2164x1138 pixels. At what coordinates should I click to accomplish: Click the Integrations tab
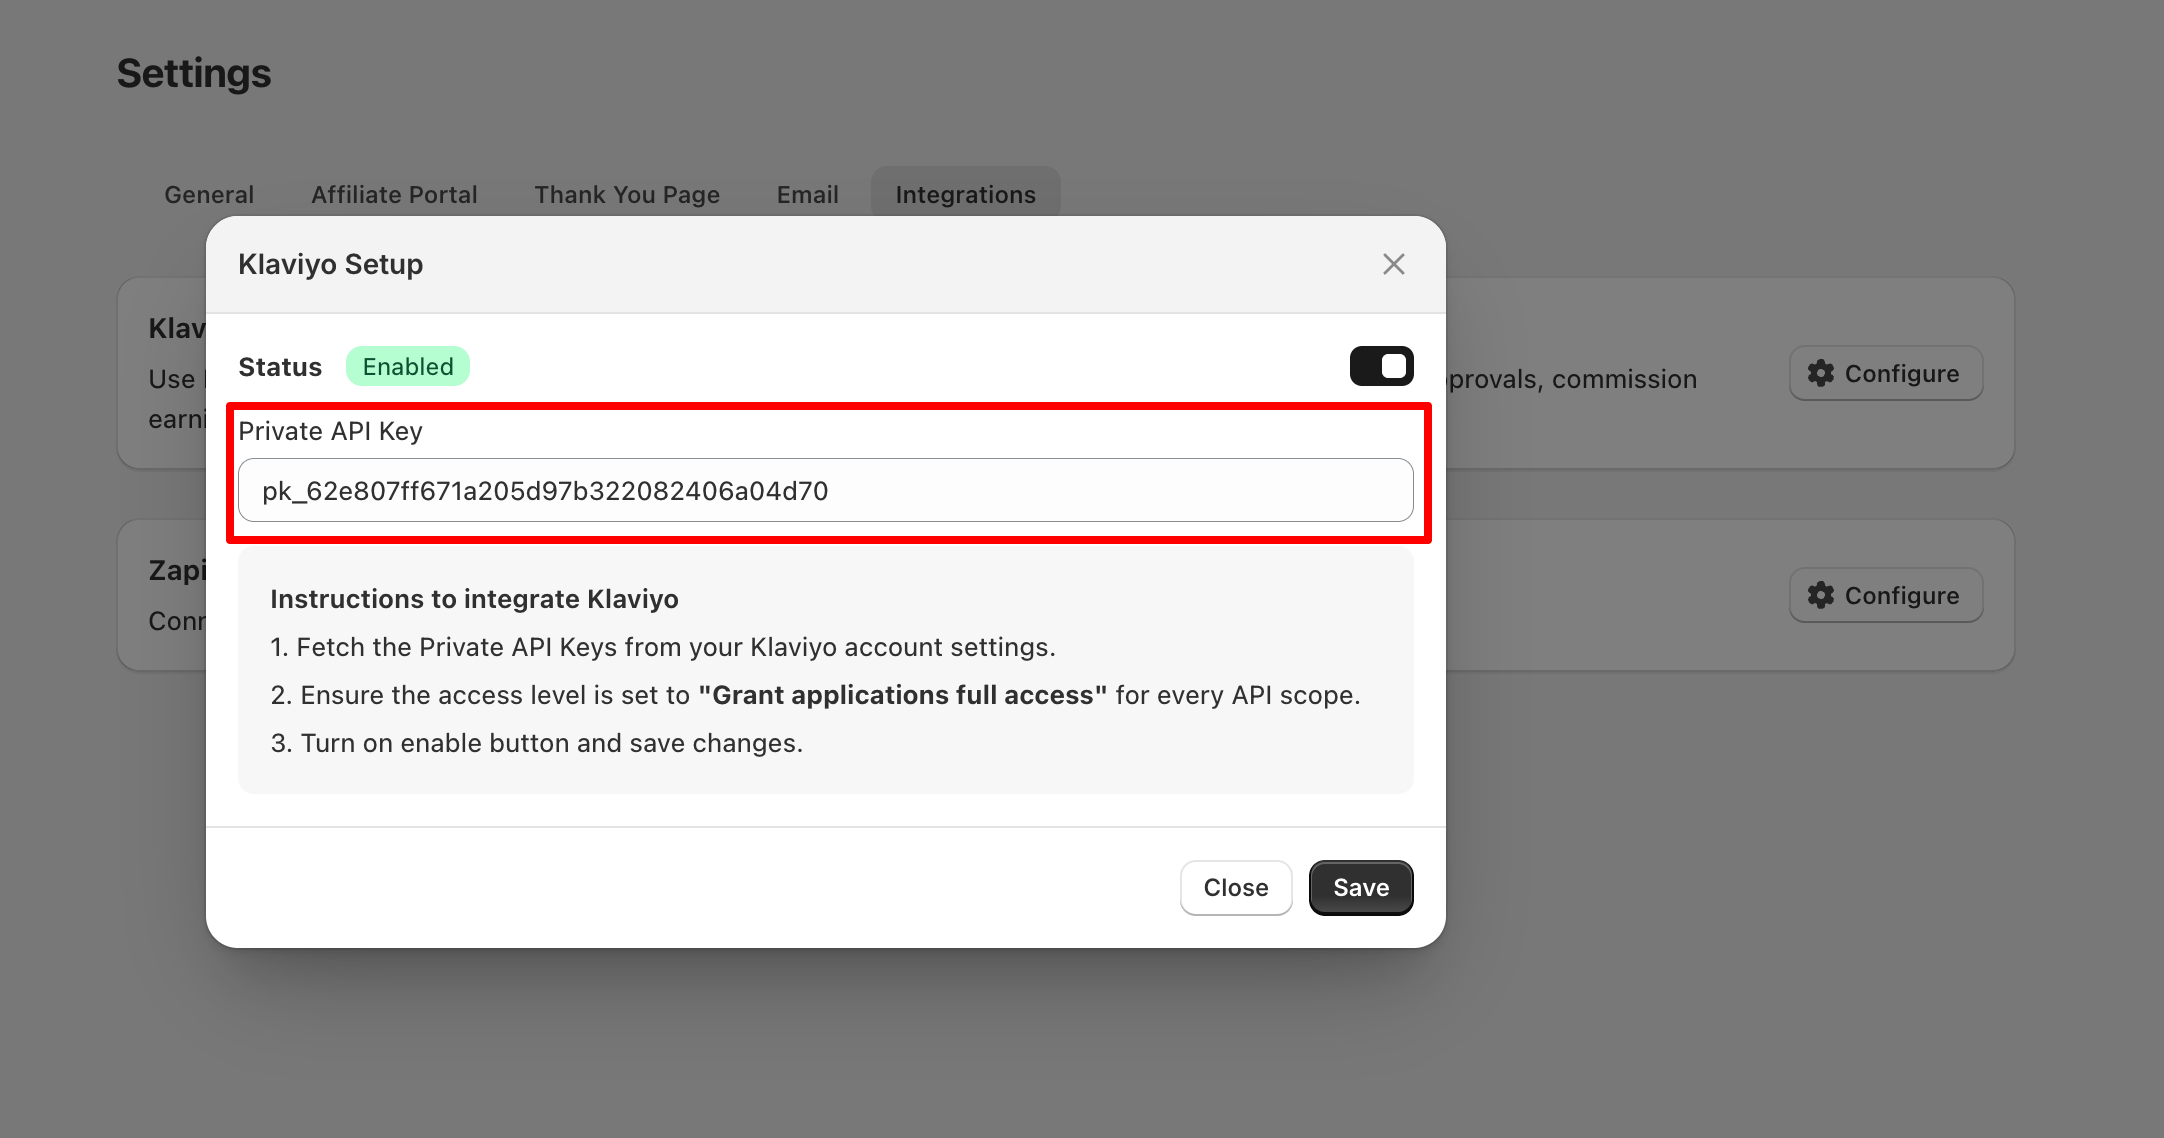[965, 194]
